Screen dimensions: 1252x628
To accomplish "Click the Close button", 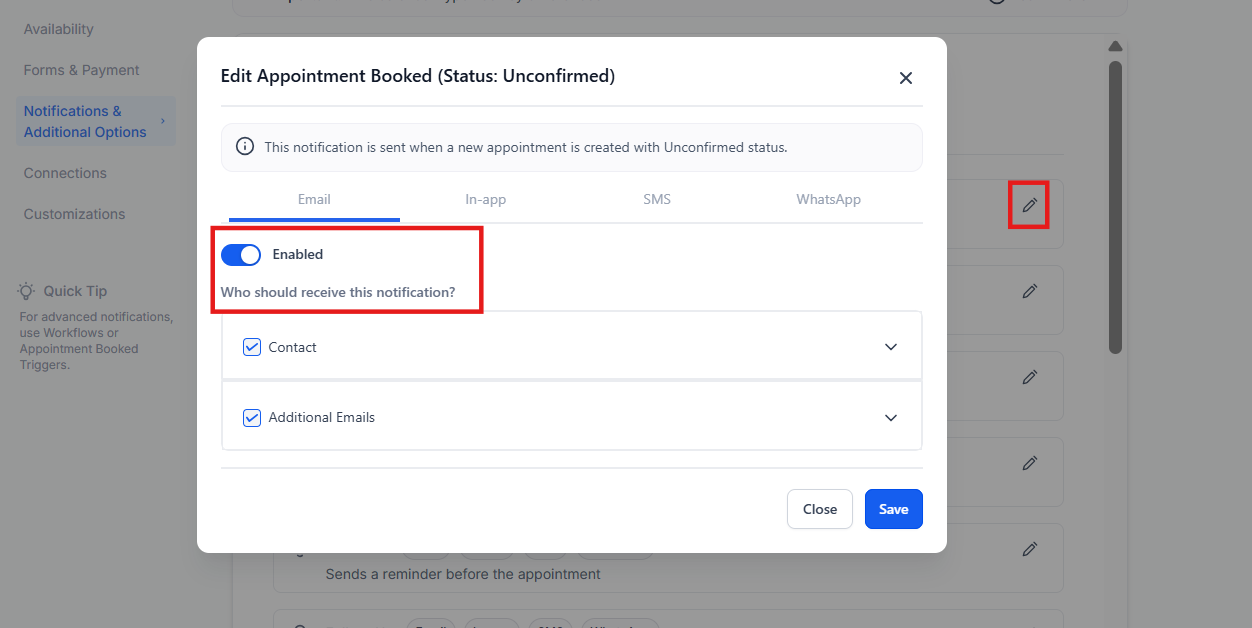I will click(819, 509).
